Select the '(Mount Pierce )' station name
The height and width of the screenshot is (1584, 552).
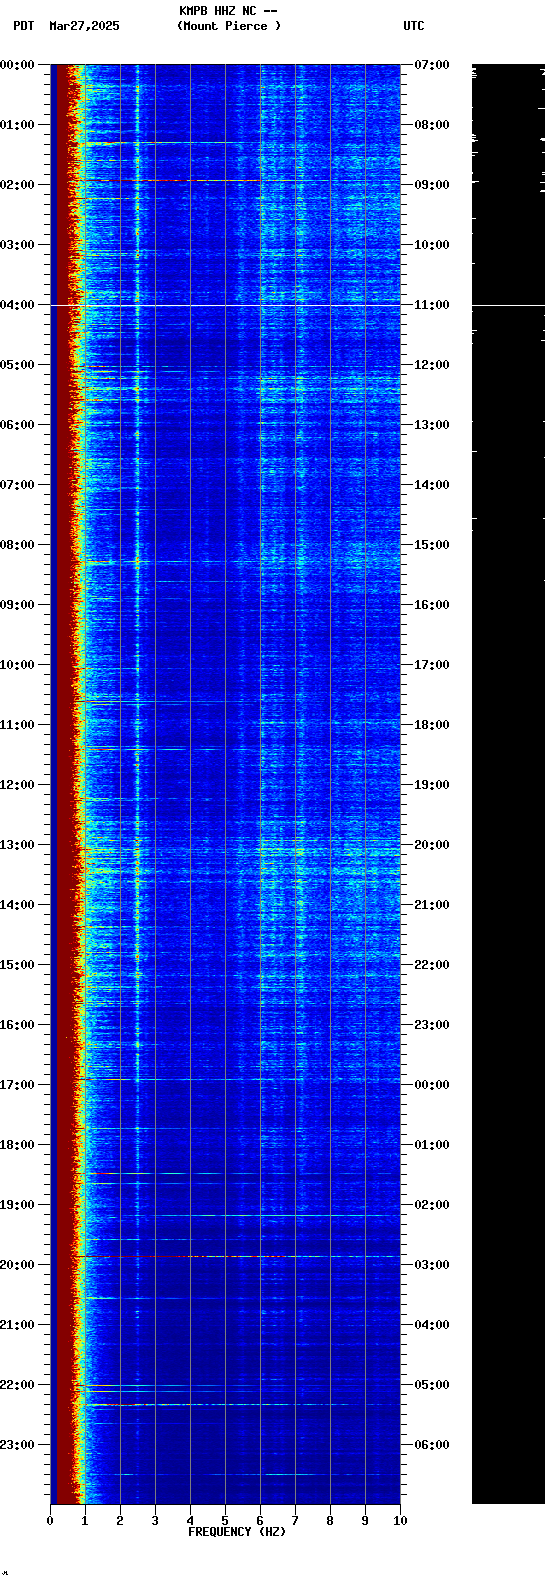point(229,26)
